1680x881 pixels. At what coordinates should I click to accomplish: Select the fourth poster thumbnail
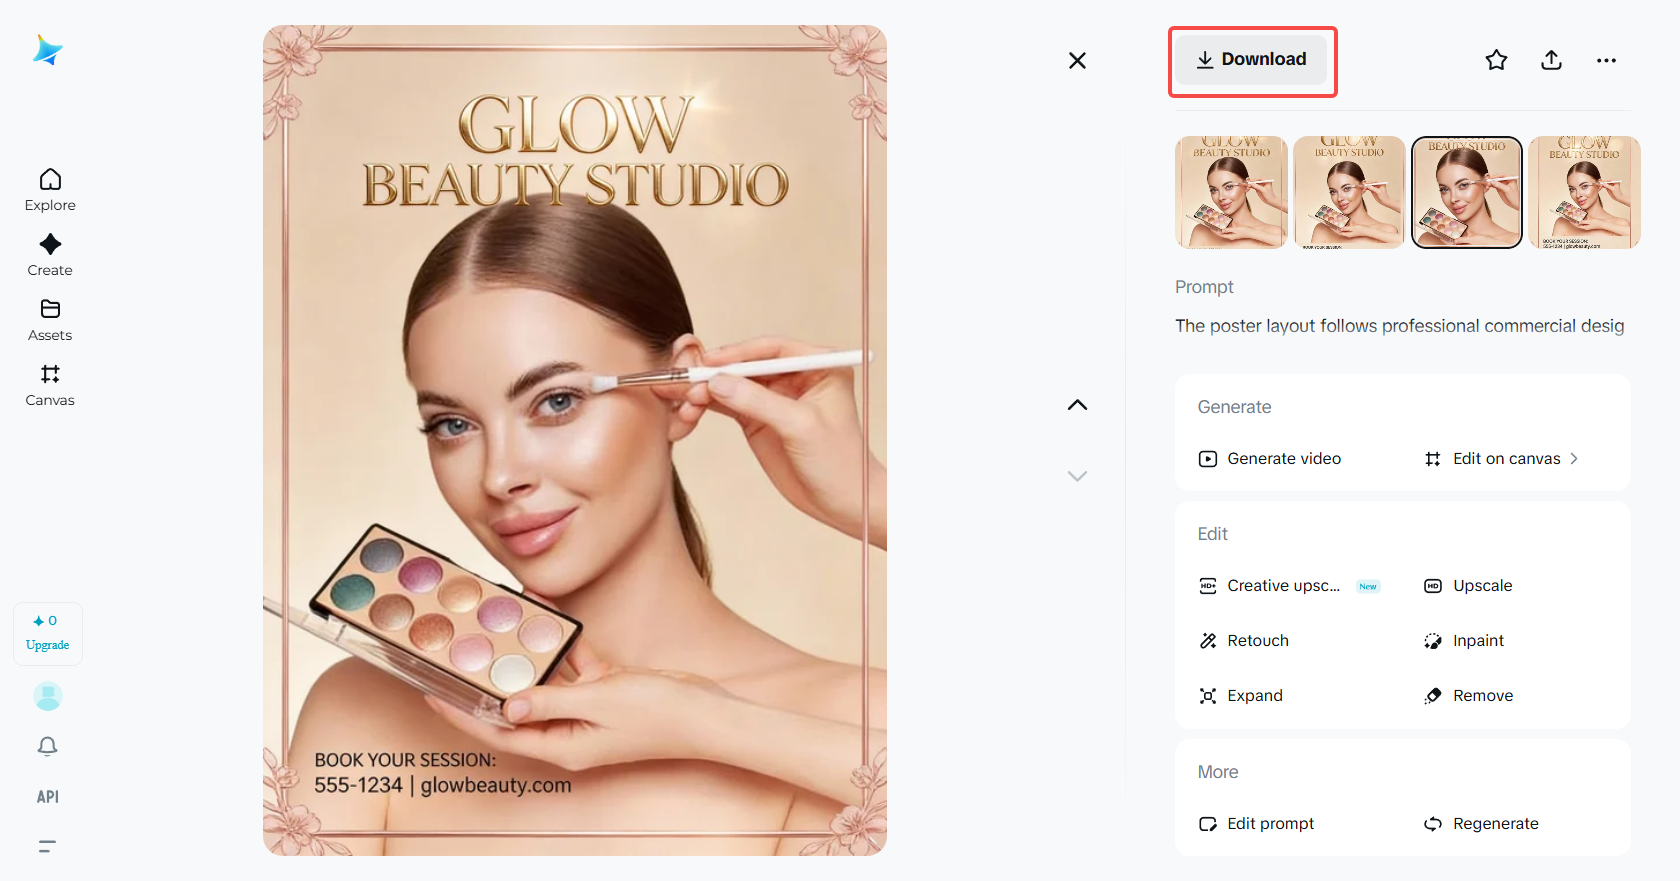coord(1585,192)
